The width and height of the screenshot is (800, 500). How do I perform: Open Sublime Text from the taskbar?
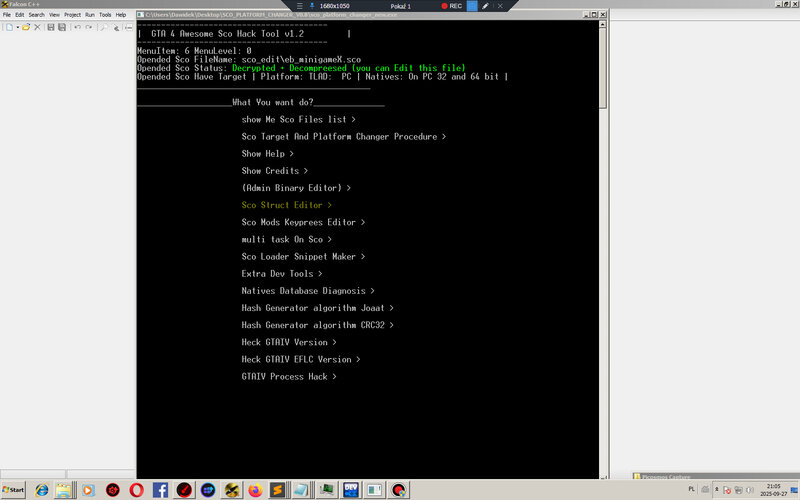pyautogui.click(x=277, y=490)
